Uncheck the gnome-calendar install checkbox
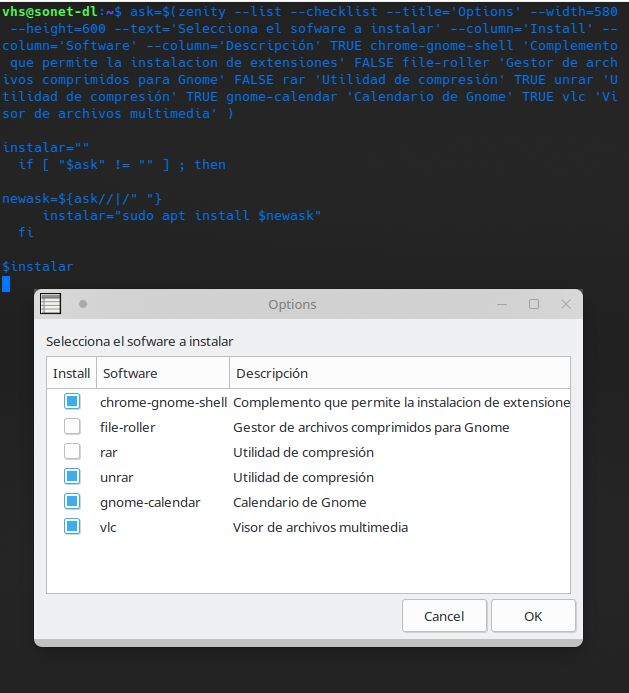The image size is (629, 693). coord(72,502)
